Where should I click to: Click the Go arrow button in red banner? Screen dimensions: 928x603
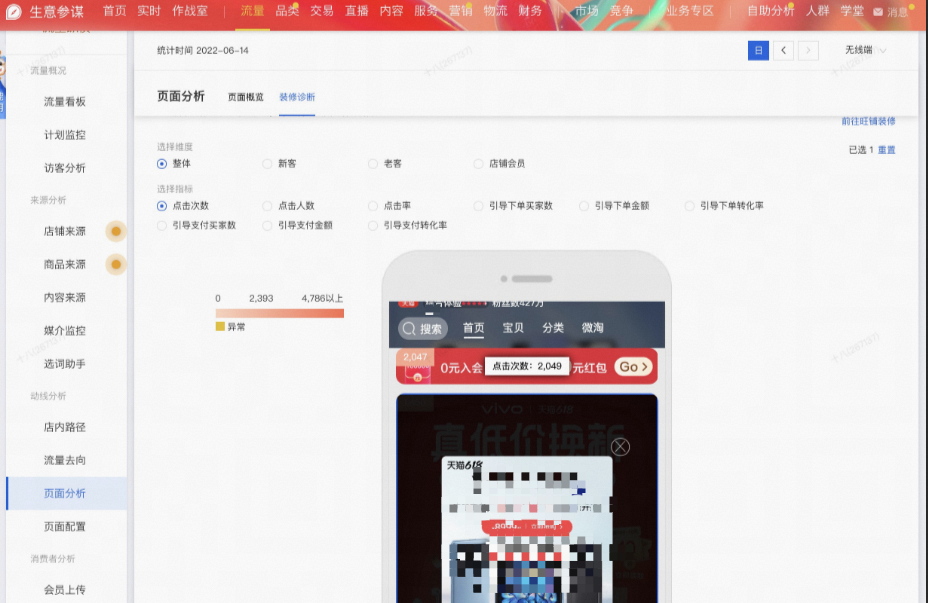point(633,367)
